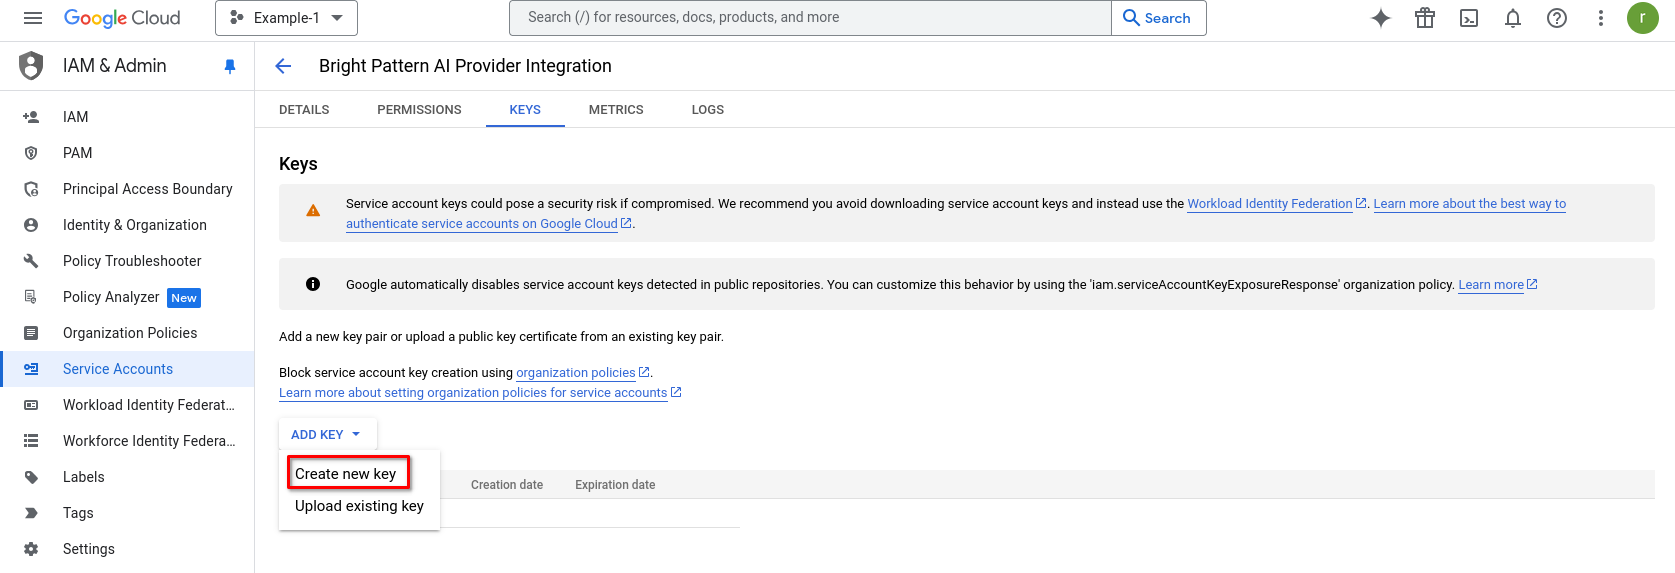Activate Cloud Shell terminal icon
The height and width of the screenshot is (573, 1675).
tap(1469, 18)
